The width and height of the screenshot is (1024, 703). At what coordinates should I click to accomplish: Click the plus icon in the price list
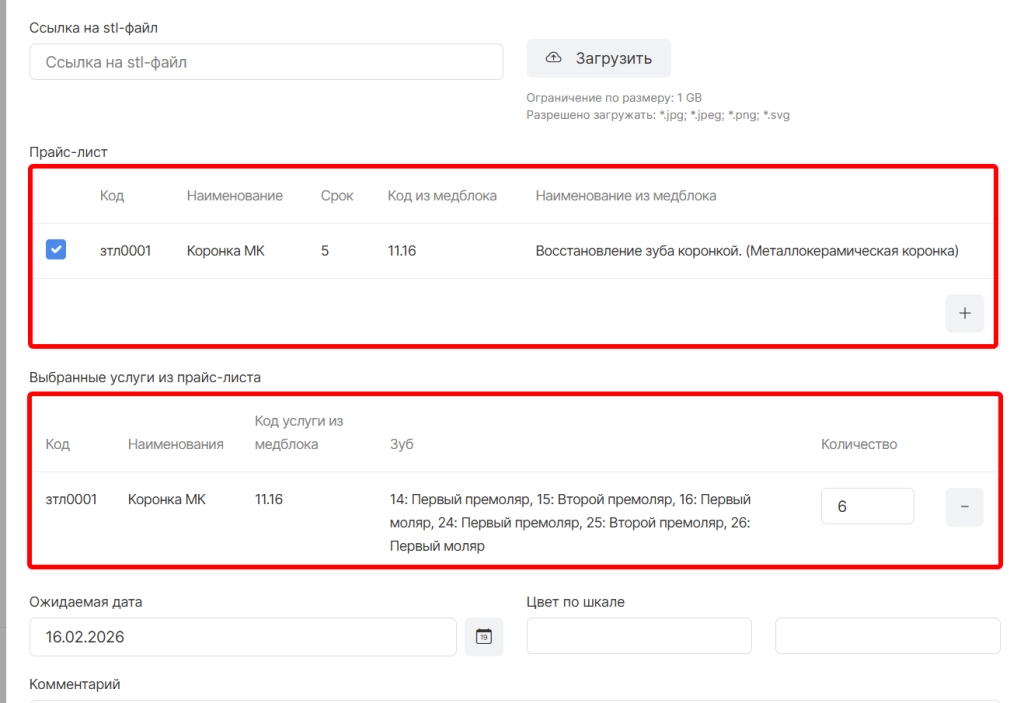(x=964, y=313)
